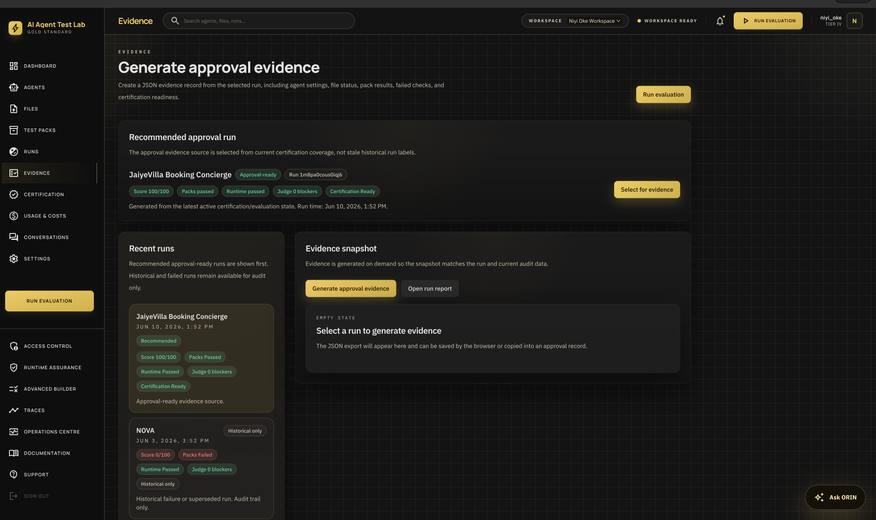Image resolution: width=876 pixels, height=520 pixels.
Task: Click the Access Control icon
Action: tap(13, 346)
